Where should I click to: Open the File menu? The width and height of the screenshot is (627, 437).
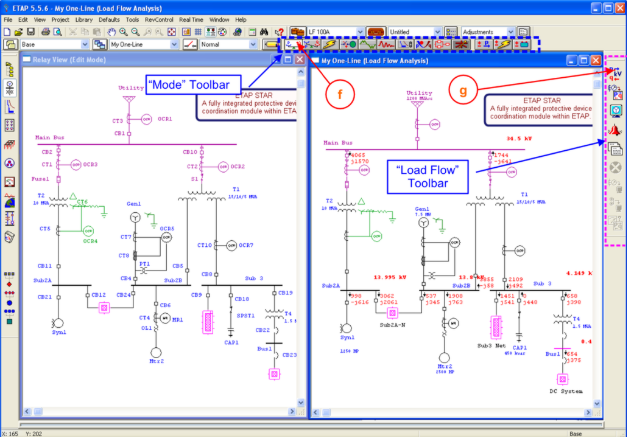[8, 20]
